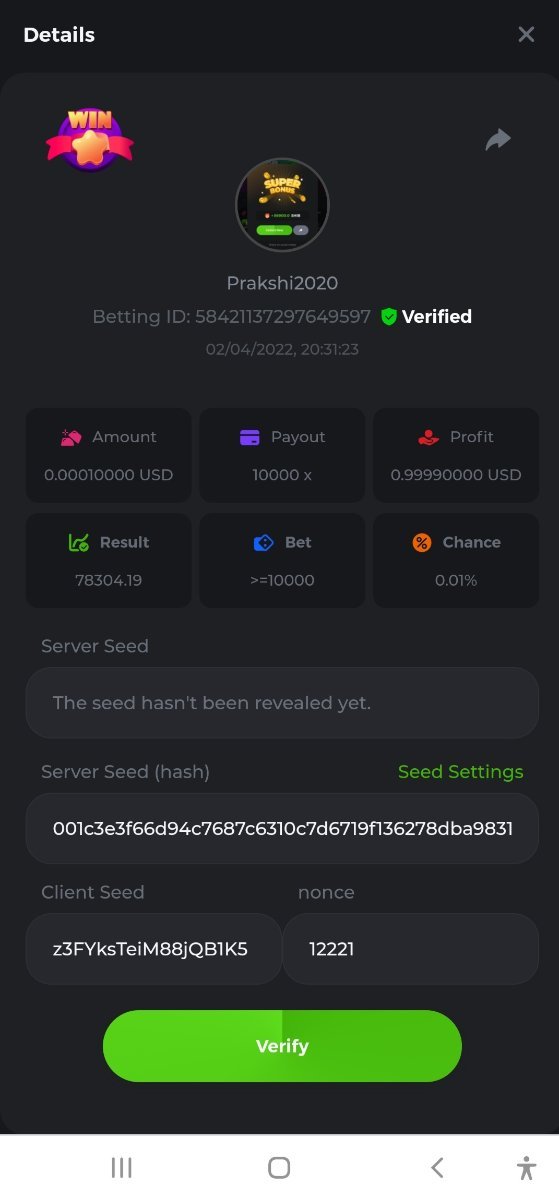This screenshot has width=559, height=1200.
Task: Click the Verify button
Action: coord(282,1046)
